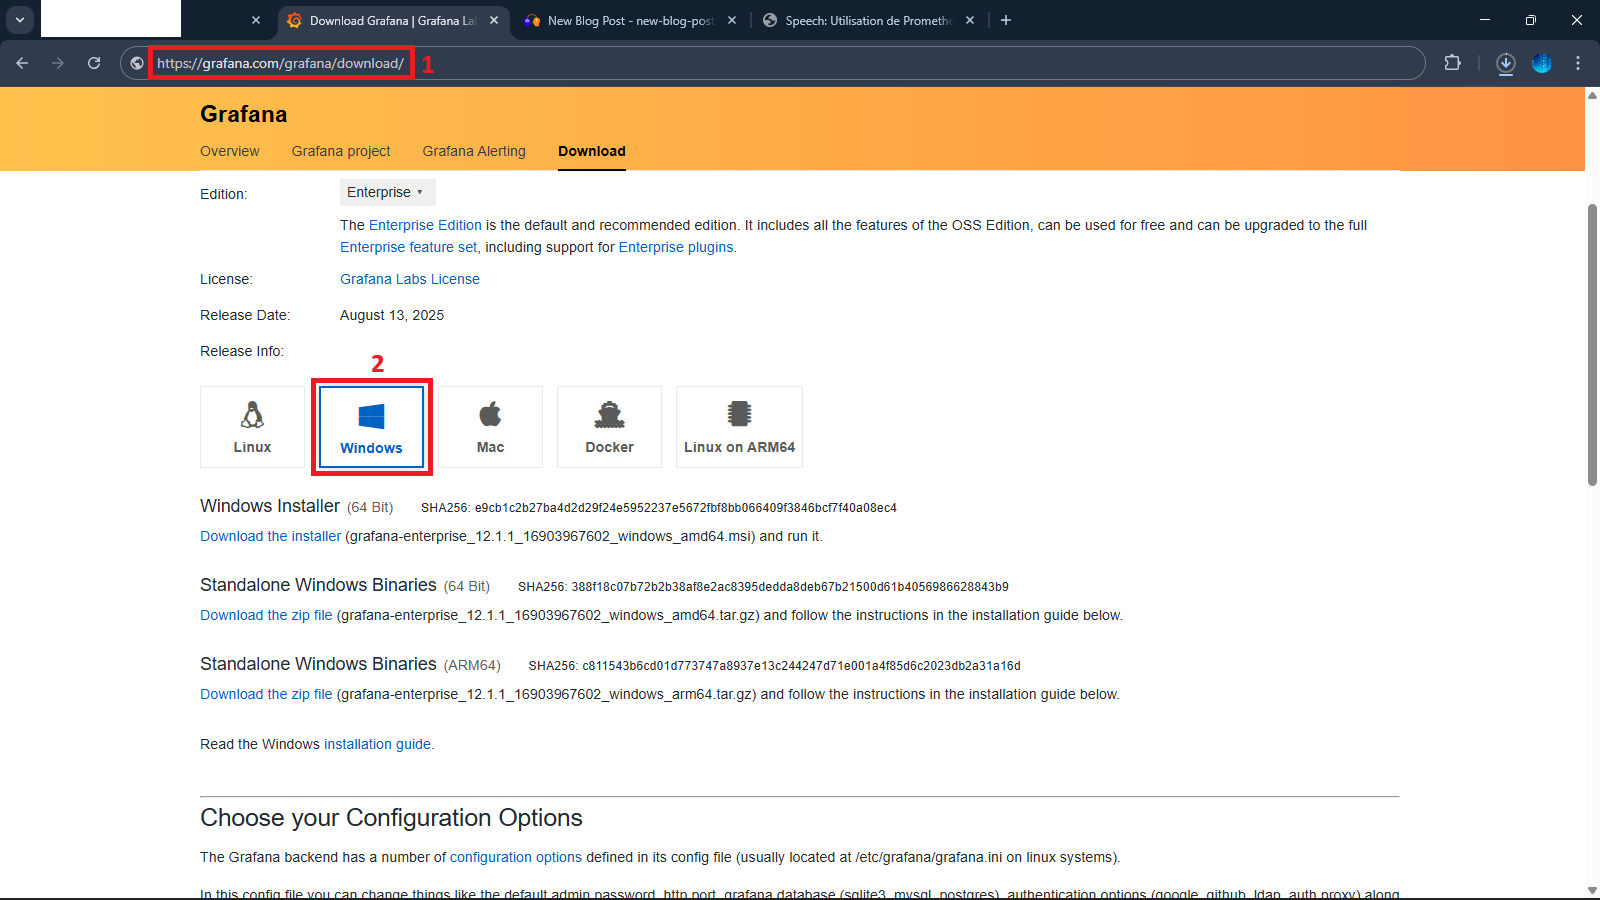The height and width of the screenshot is (900, 1600).
Task: Download the zip file for 64 Bit binaries
Action: point(266,615)
